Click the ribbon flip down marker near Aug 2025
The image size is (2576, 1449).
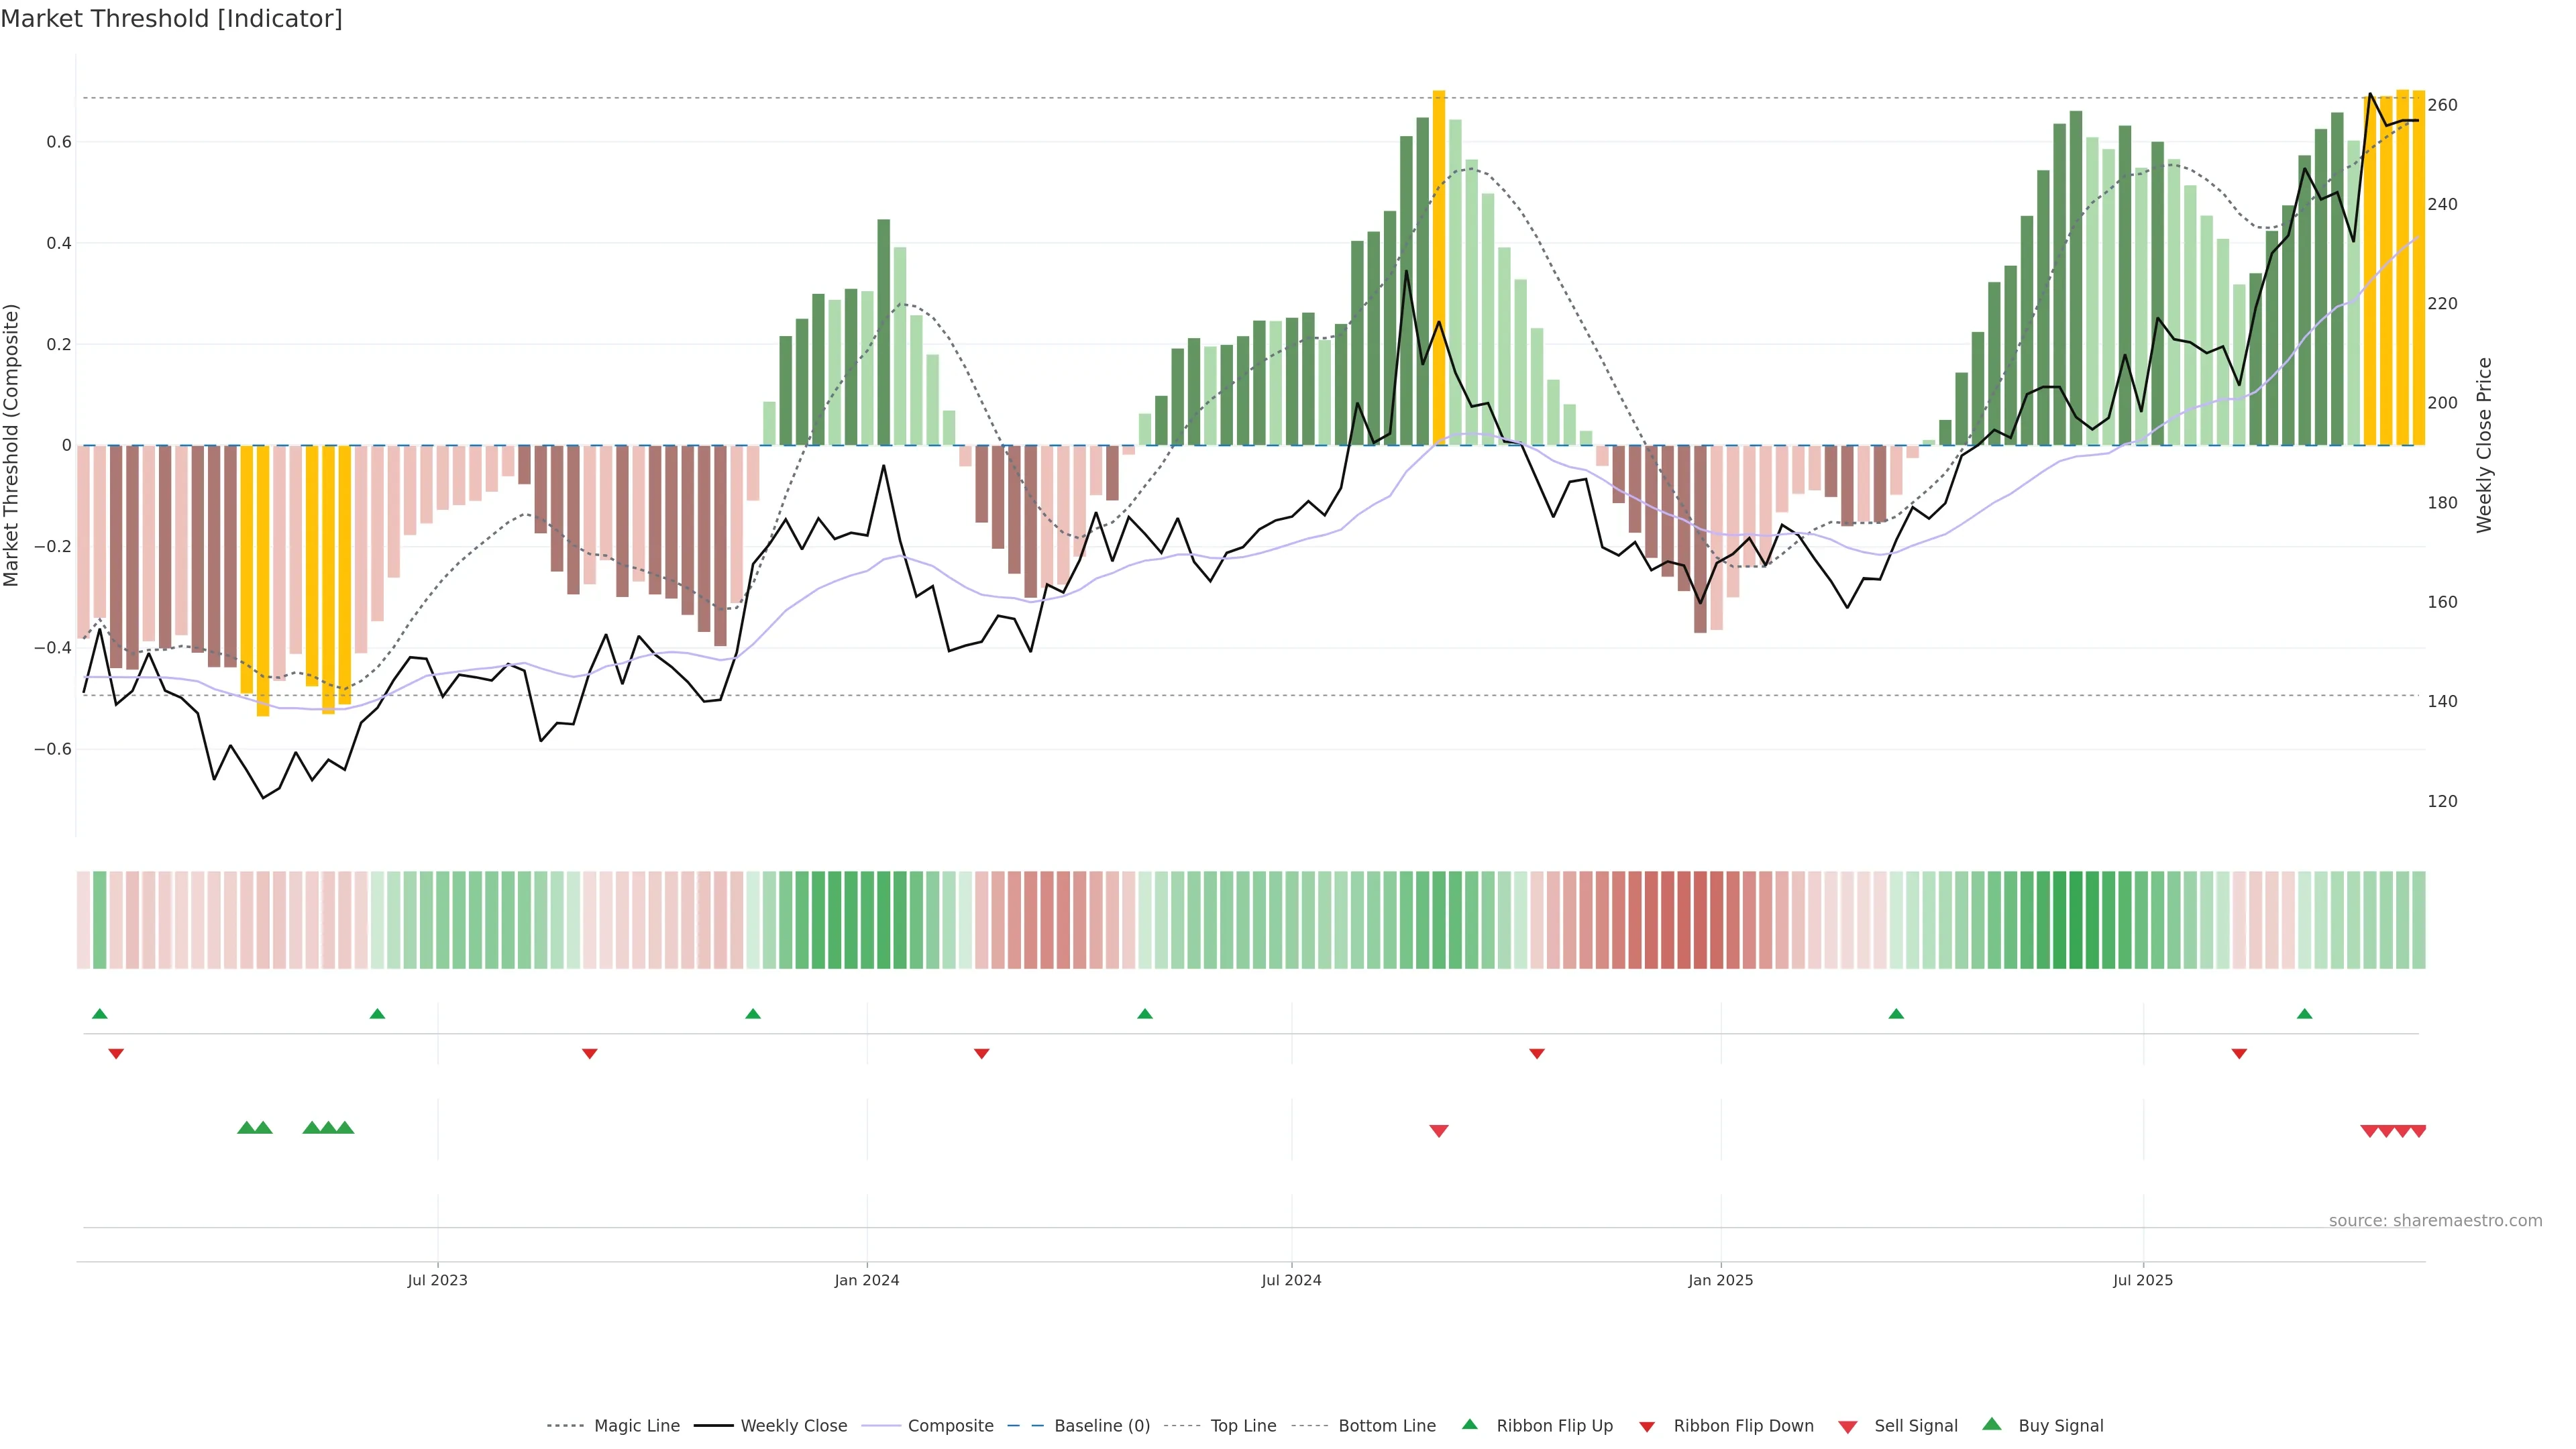[2239, 1054]
